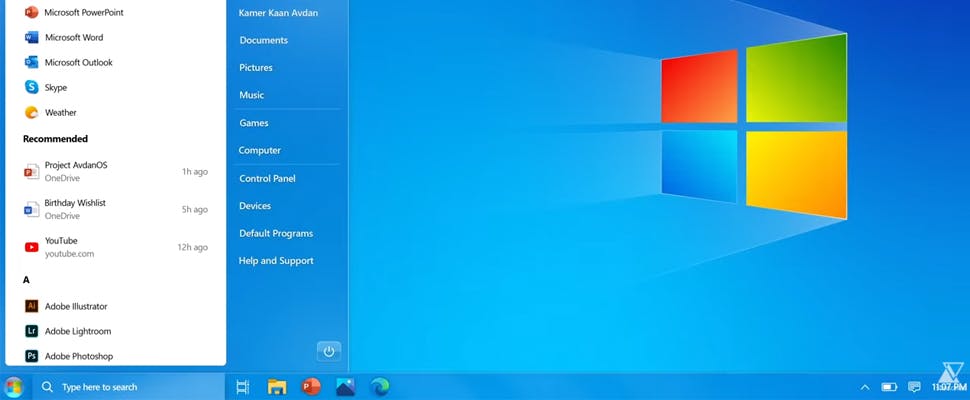Open Documents from the Start menu

pyautogui.click(x=264, y=40)
